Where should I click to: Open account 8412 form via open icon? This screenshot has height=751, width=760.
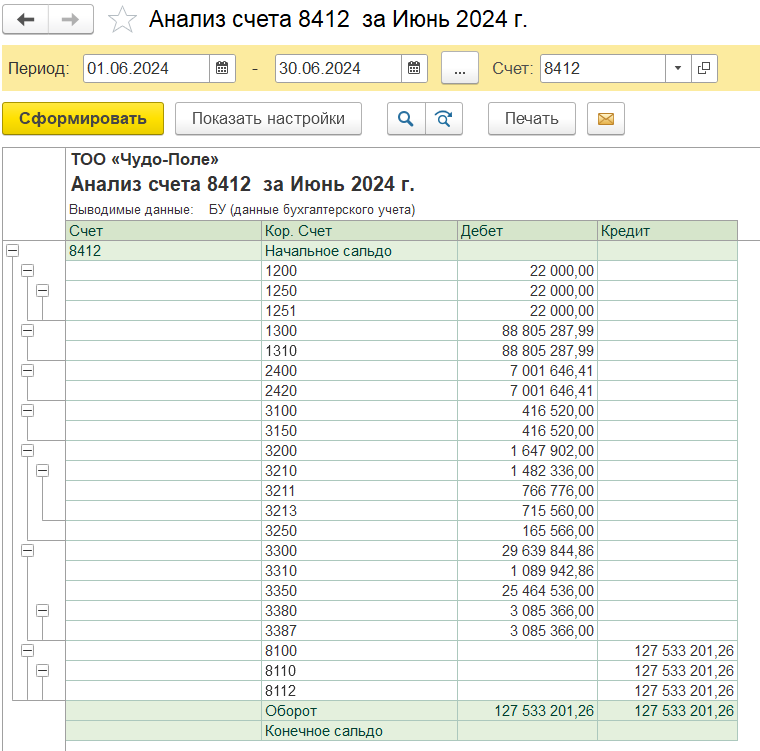pyautogui.click(x=704, y=69)
